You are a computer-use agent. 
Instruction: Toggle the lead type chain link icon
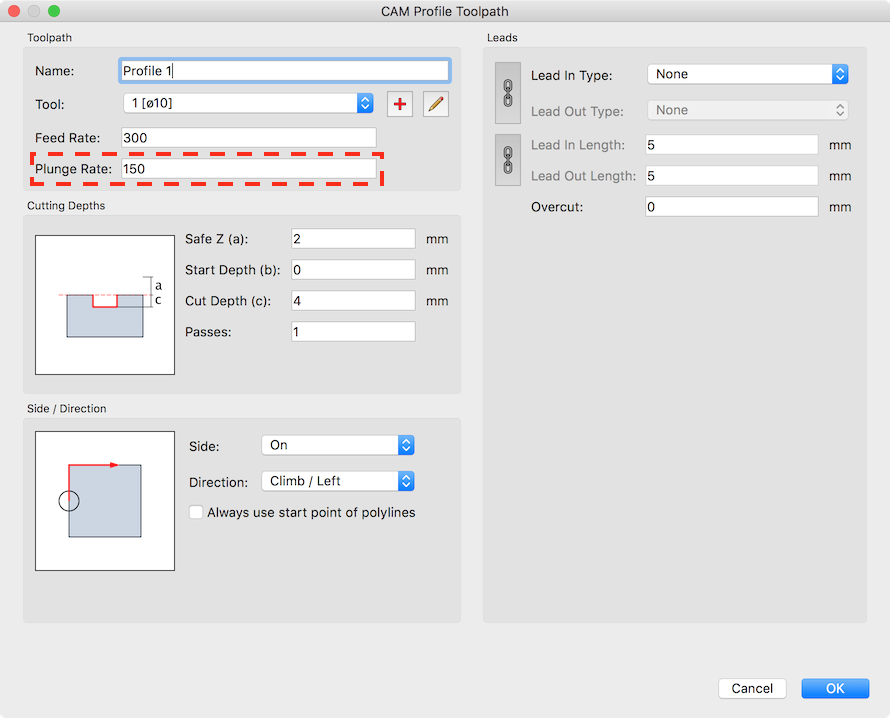508,93
